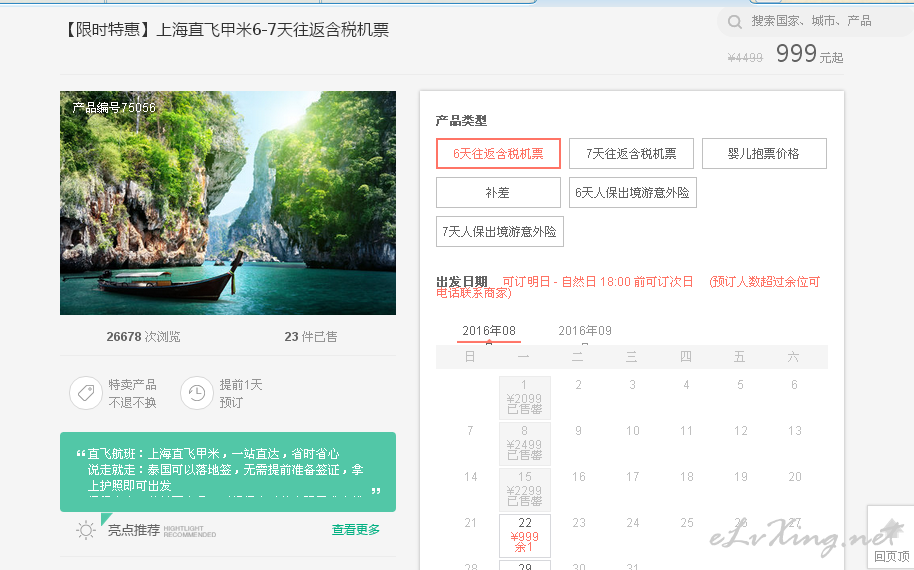Select 7天往返含税机票 product type
The image size is (914, 570).
point(631,153)
